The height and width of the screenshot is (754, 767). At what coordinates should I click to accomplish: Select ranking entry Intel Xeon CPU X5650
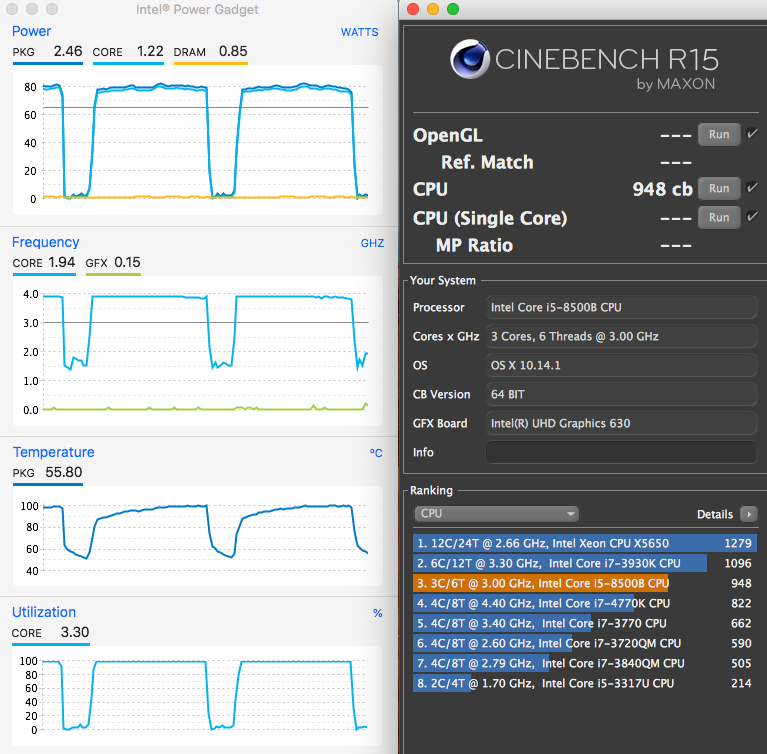pyautogui.click(x=585, y=543)
